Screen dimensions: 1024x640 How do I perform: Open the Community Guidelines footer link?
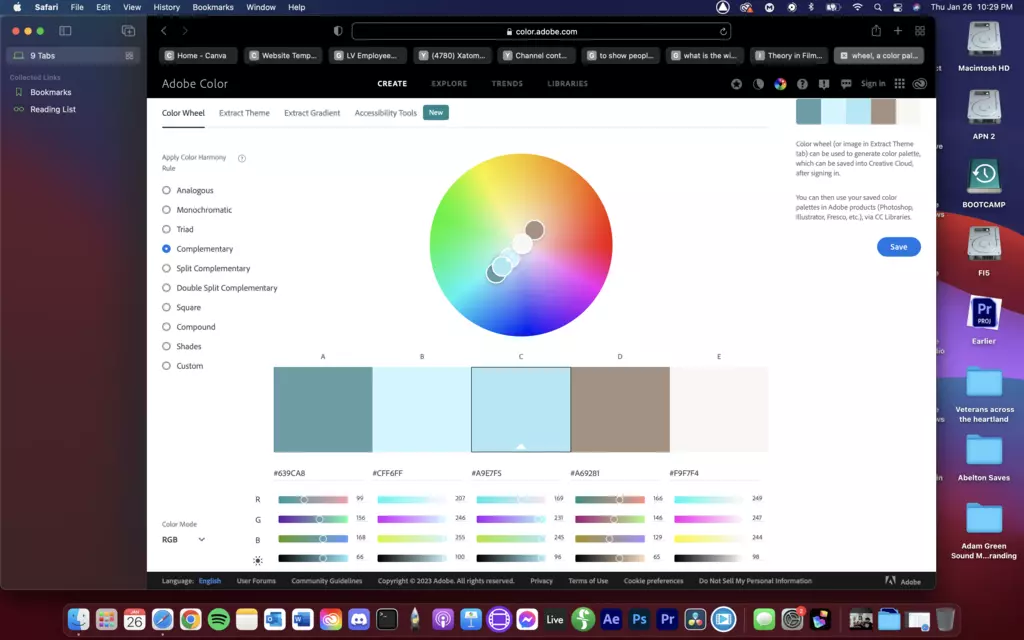(x=327, y=581)
